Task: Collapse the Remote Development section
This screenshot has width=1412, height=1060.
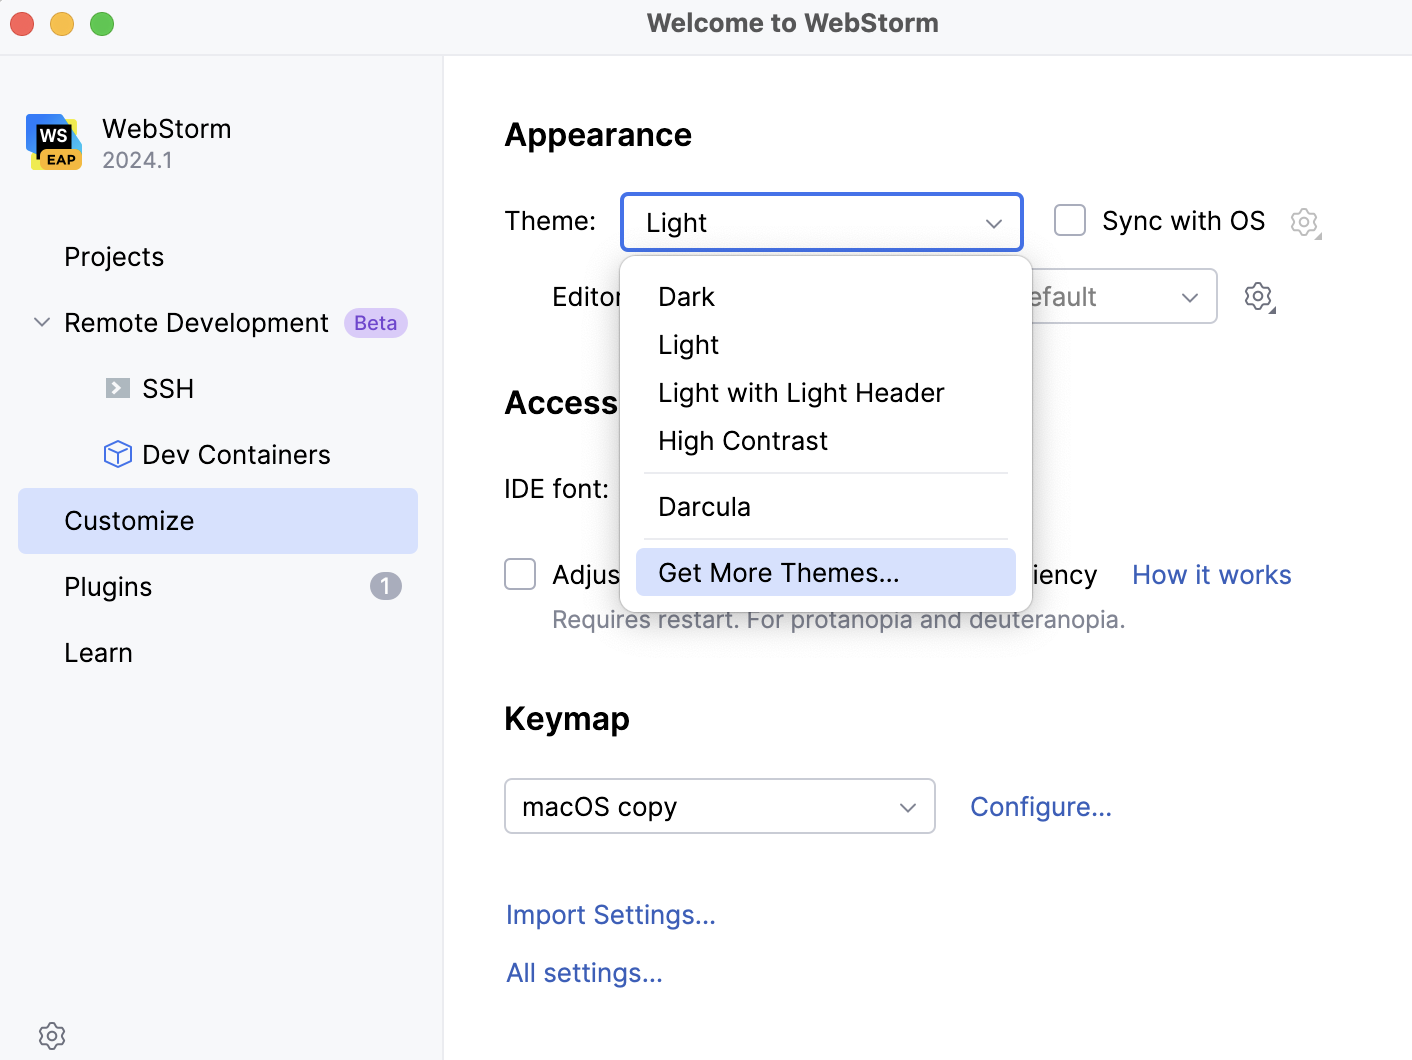Action: click(x=41, y=322)
